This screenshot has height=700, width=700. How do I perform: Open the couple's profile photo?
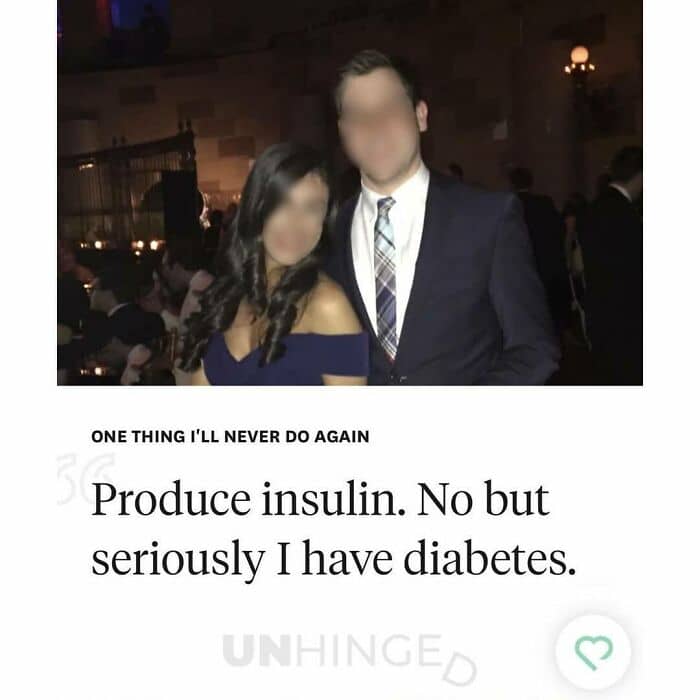pos(350,192)
